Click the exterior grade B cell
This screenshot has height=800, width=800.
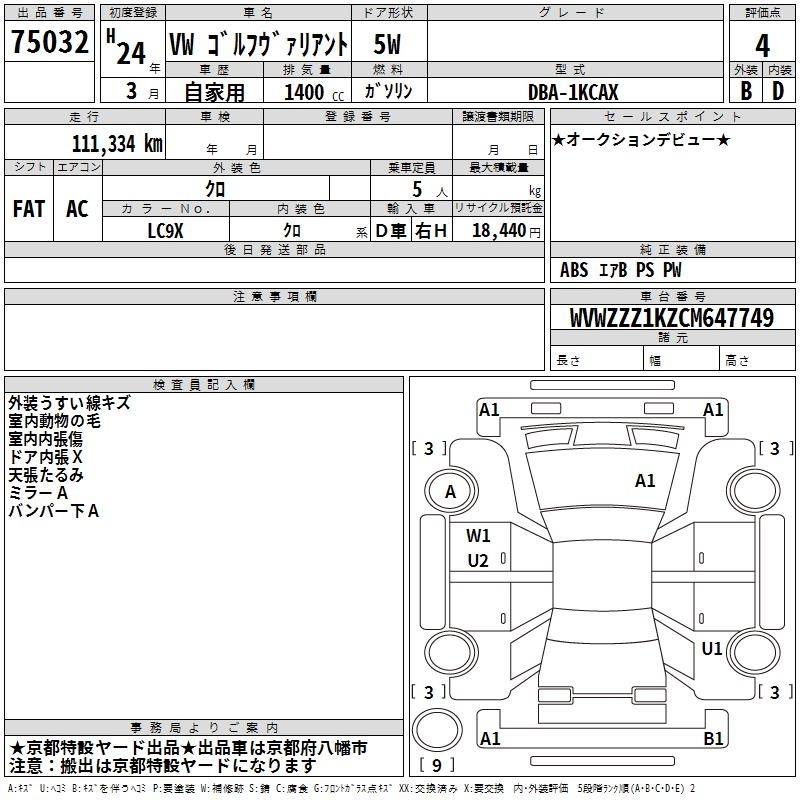[745, 90]
